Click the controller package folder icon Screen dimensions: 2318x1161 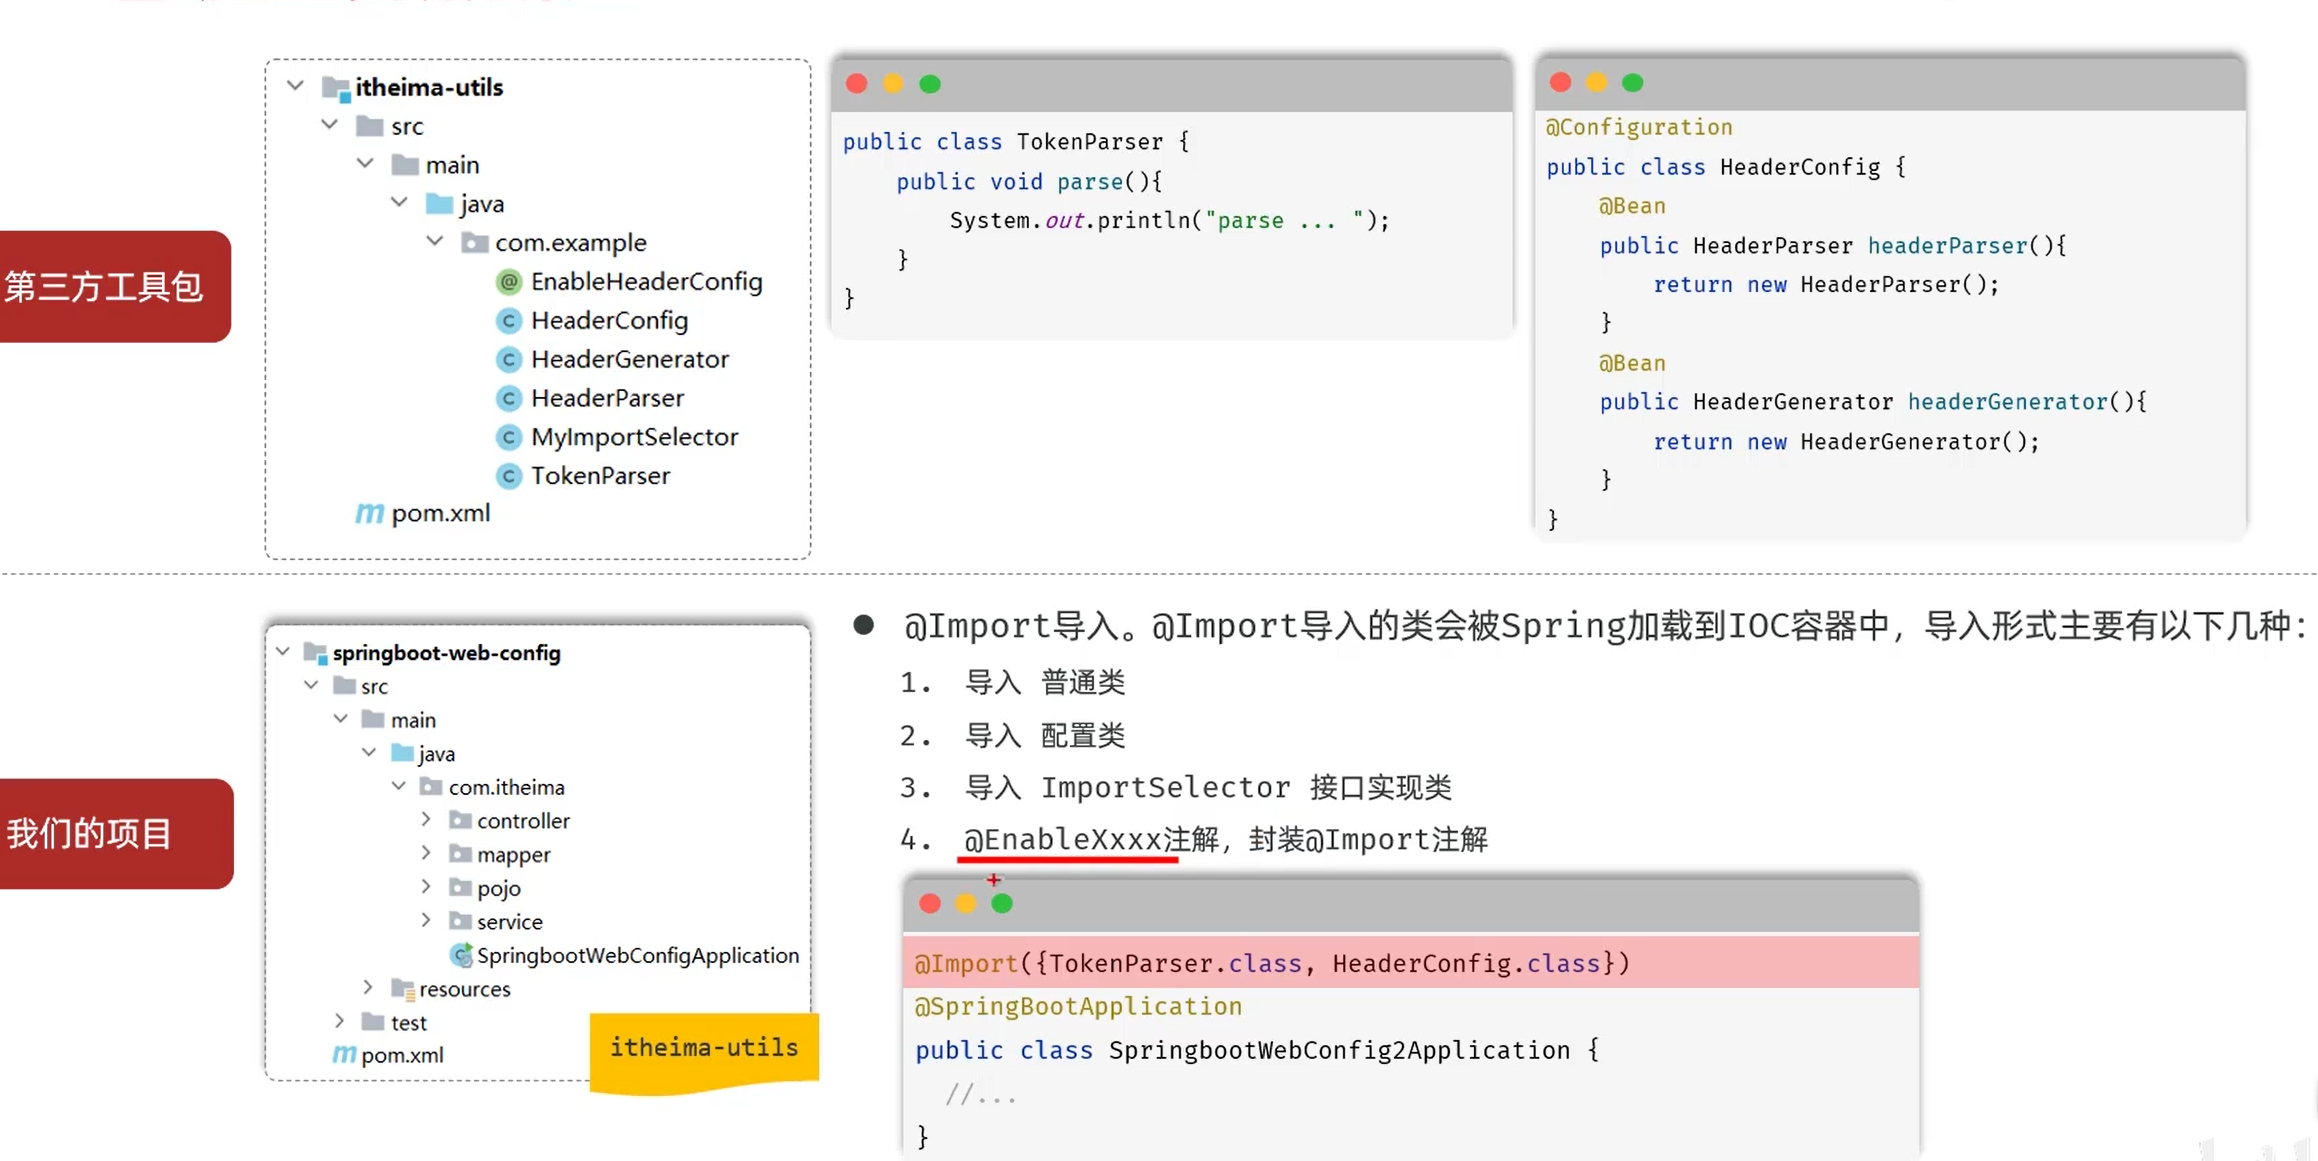pos(460,820)
